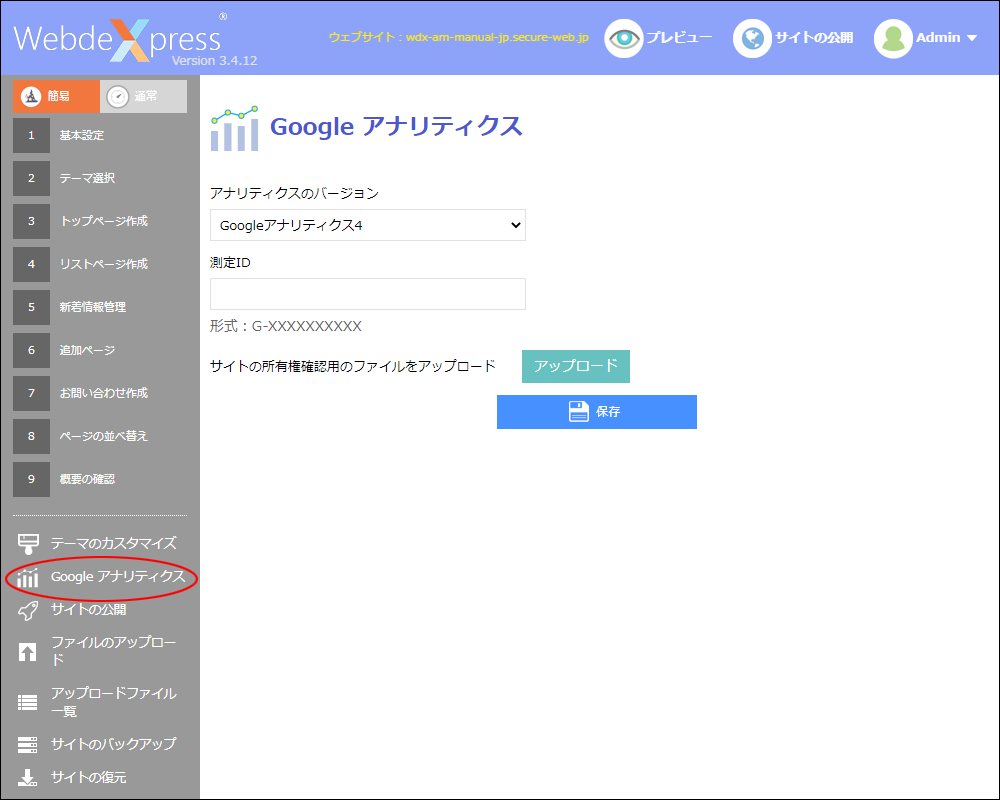Click the upload arrow icon in sidebar

tap(27, 652)
